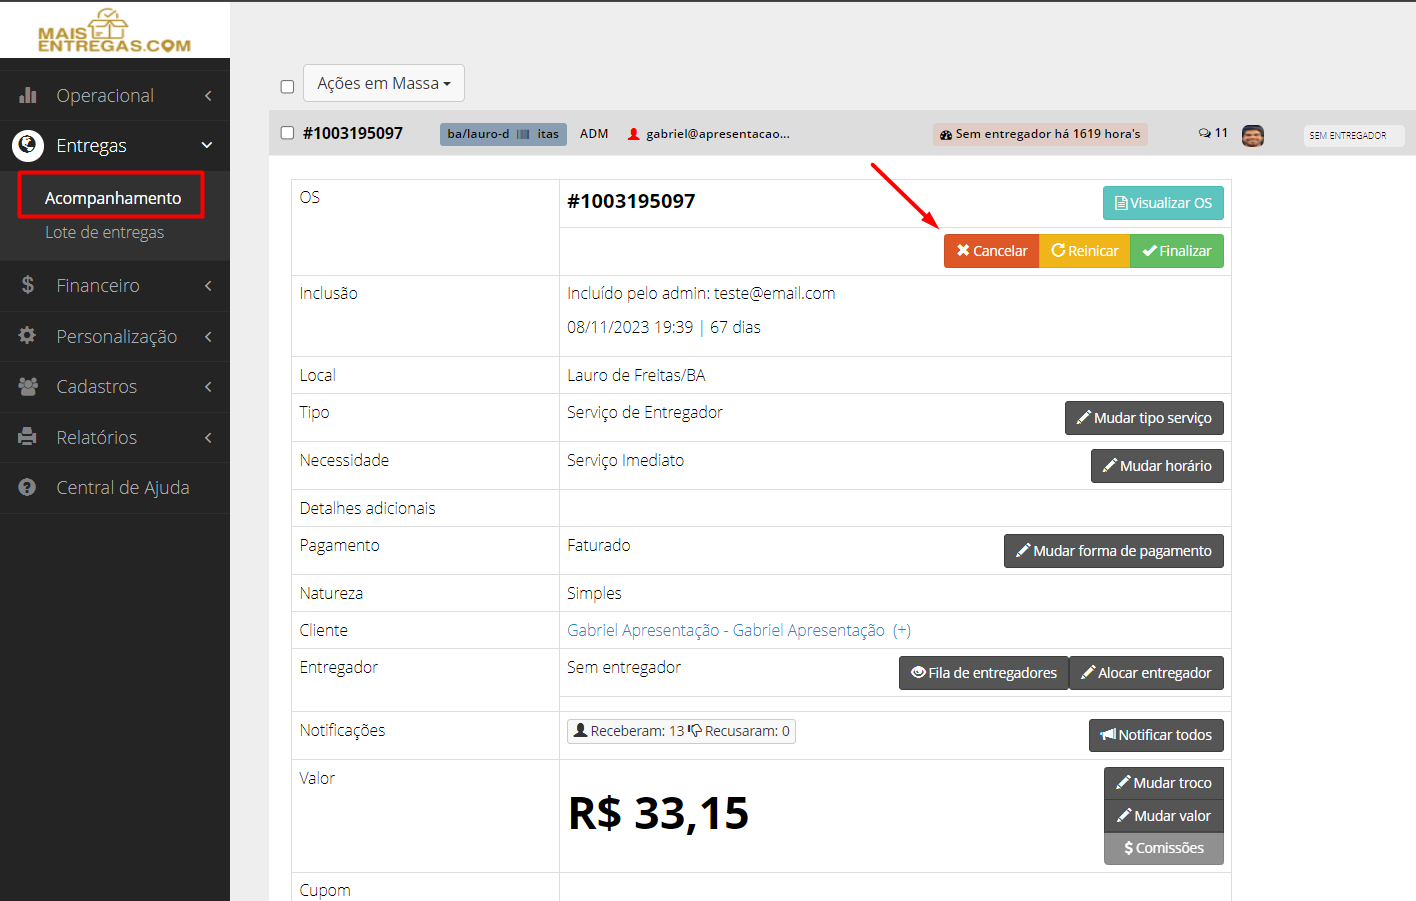
Task: Toggle the select-all checkbox beside Ações em Massa
Action: [x=287, y=87]
